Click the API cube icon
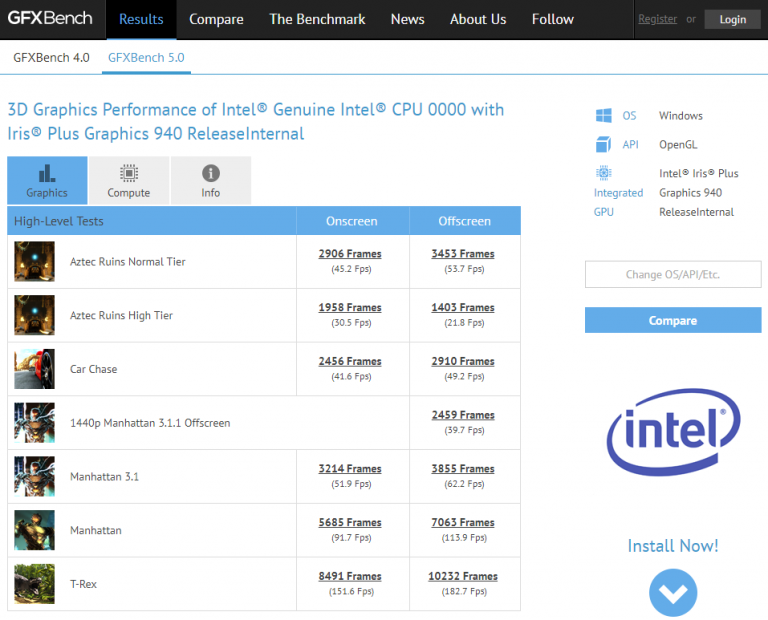 pyautogui.click(x=603, y=144)
